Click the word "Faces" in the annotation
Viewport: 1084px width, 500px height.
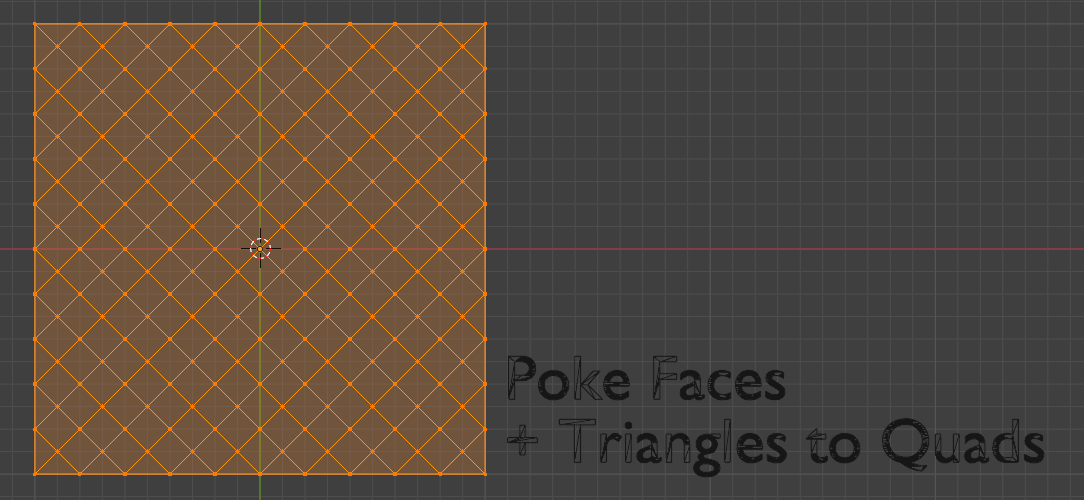click(718, 380)
